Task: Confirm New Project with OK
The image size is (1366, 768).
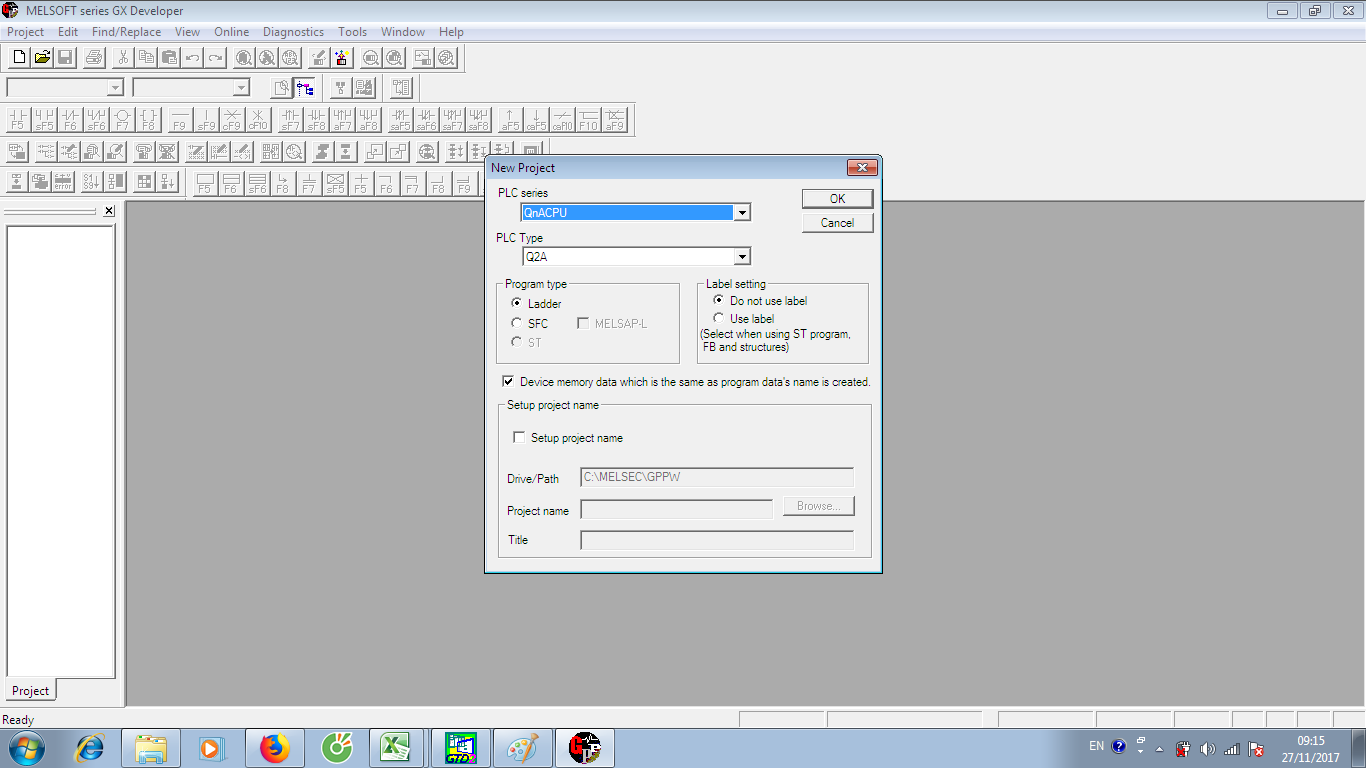Action: [x=838, y=199]
